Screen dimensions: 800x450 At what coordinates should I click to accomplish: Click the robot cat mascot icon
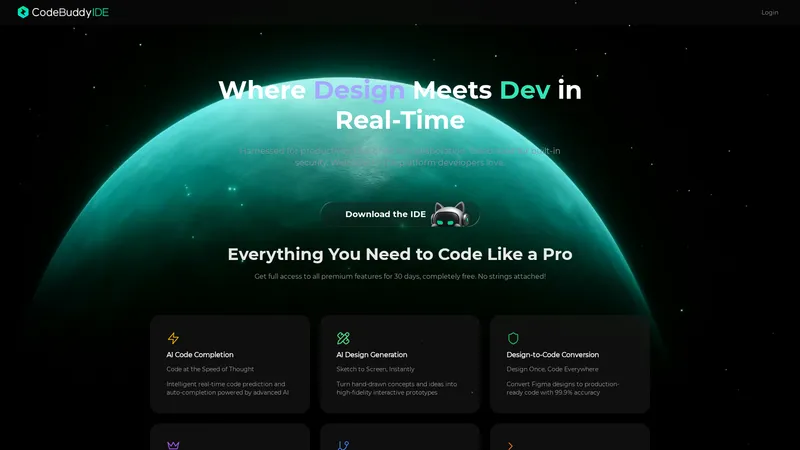tap(449, 214)
